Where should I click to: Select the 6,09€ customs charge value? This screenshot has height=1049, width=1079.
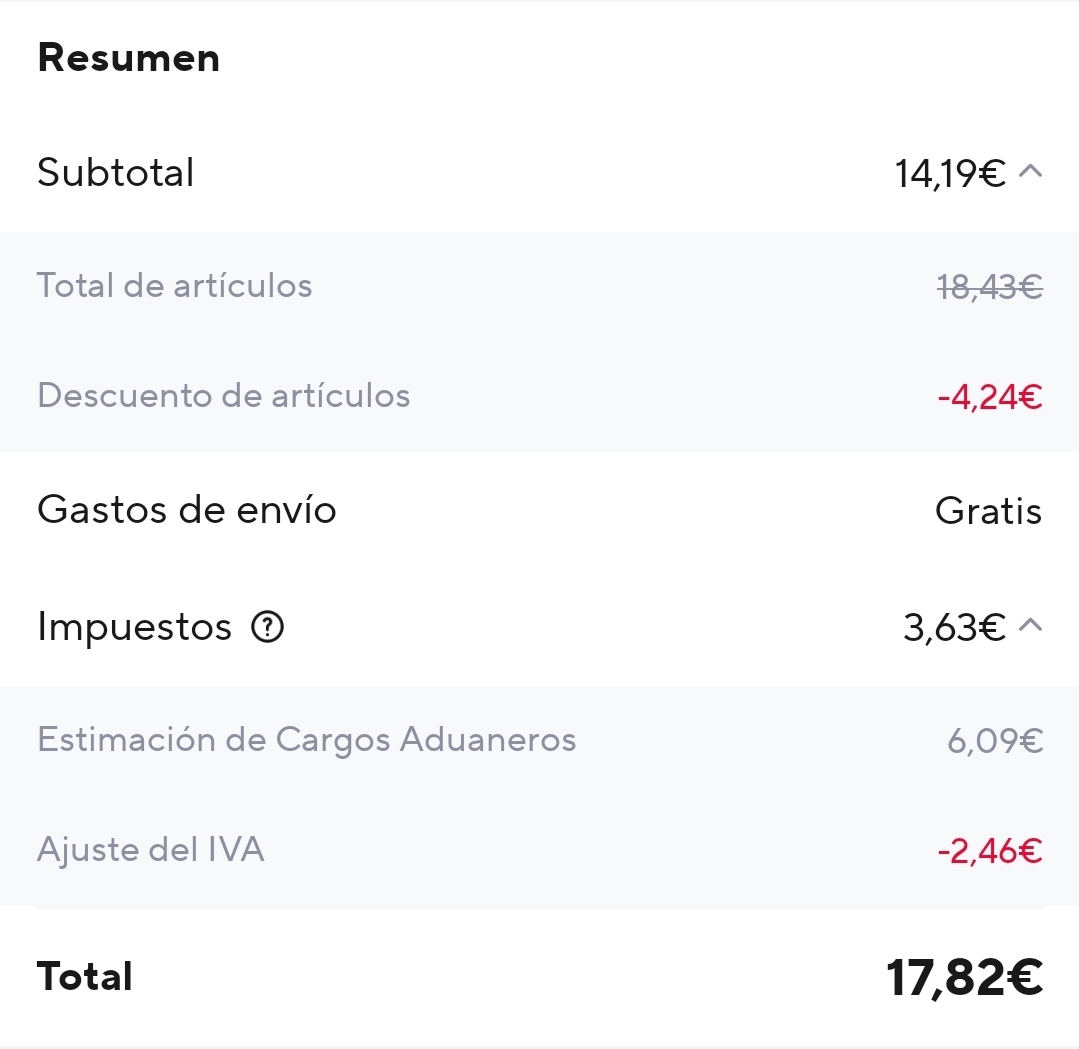[x=995, y=741]
